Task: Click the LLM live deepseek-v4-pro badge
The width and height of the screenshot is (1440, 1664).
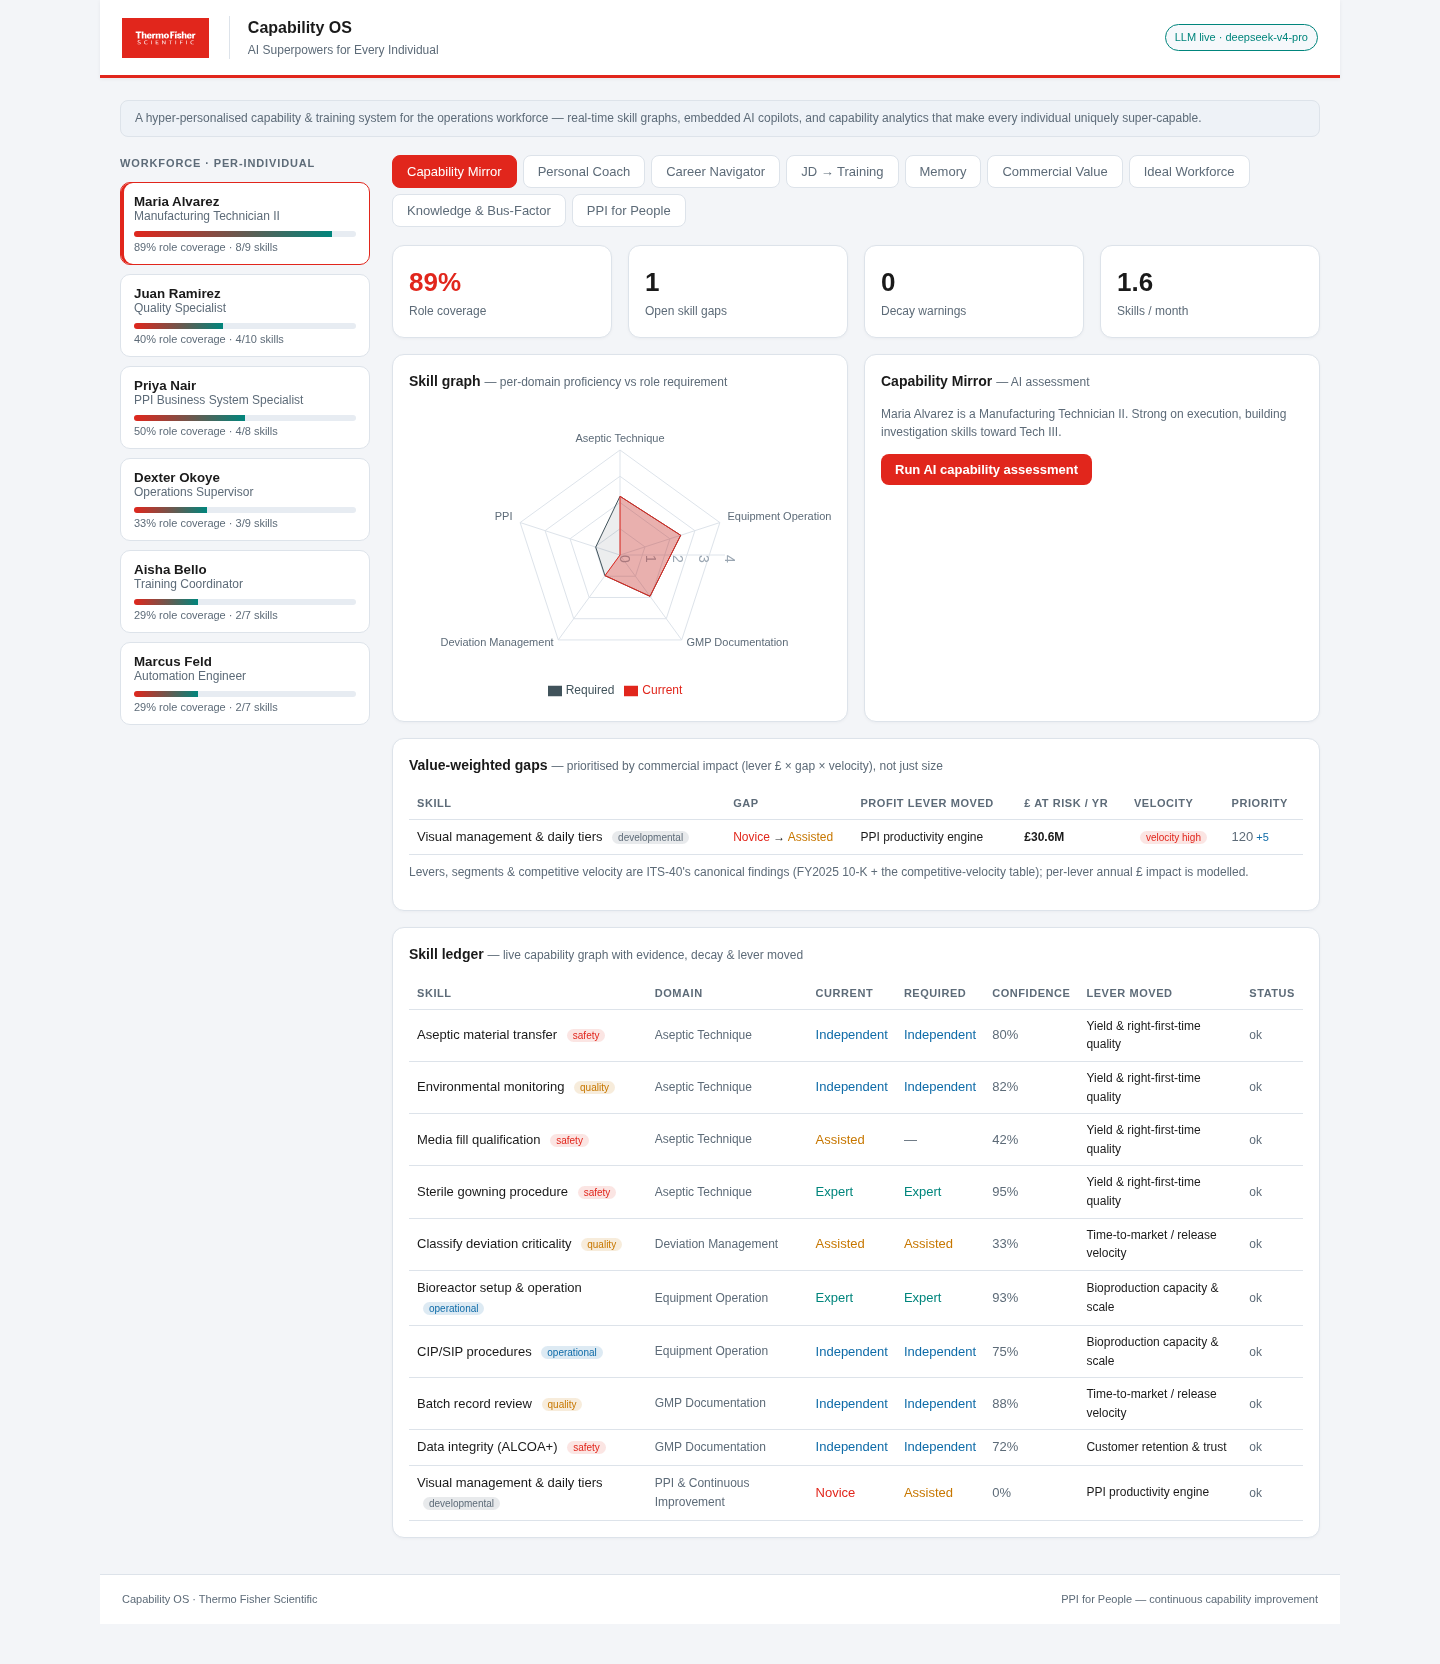Action: [1241, 37]
